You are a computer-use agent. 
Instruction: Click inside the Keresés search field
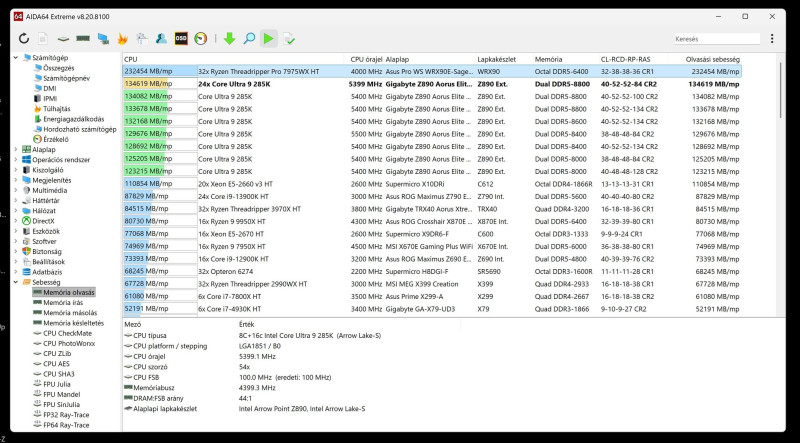click(716, 39)
